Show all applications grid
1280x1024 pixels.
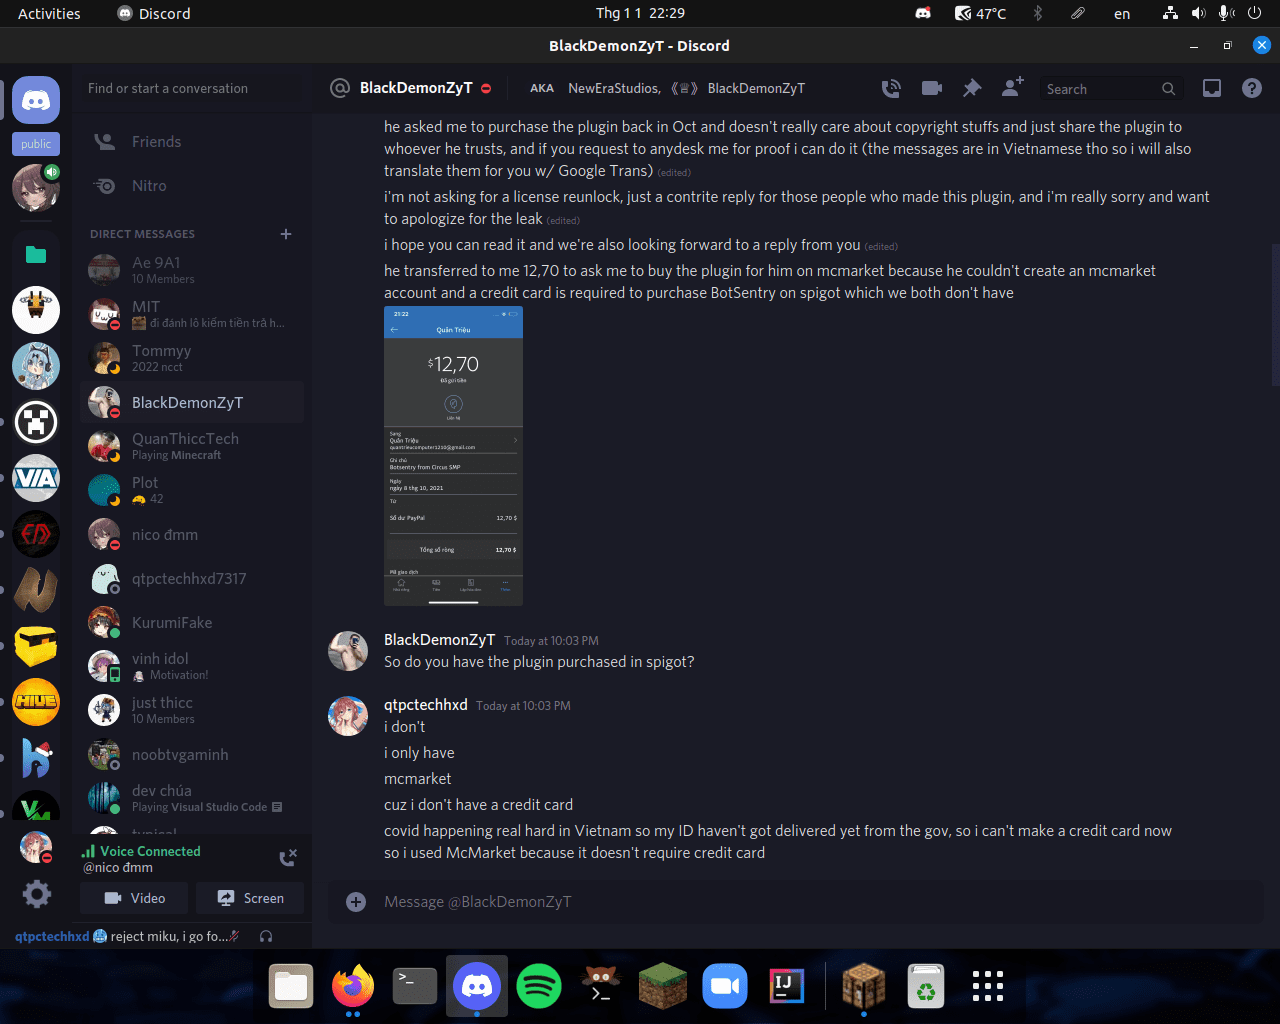pyautogui.click(x=988, y=987)
